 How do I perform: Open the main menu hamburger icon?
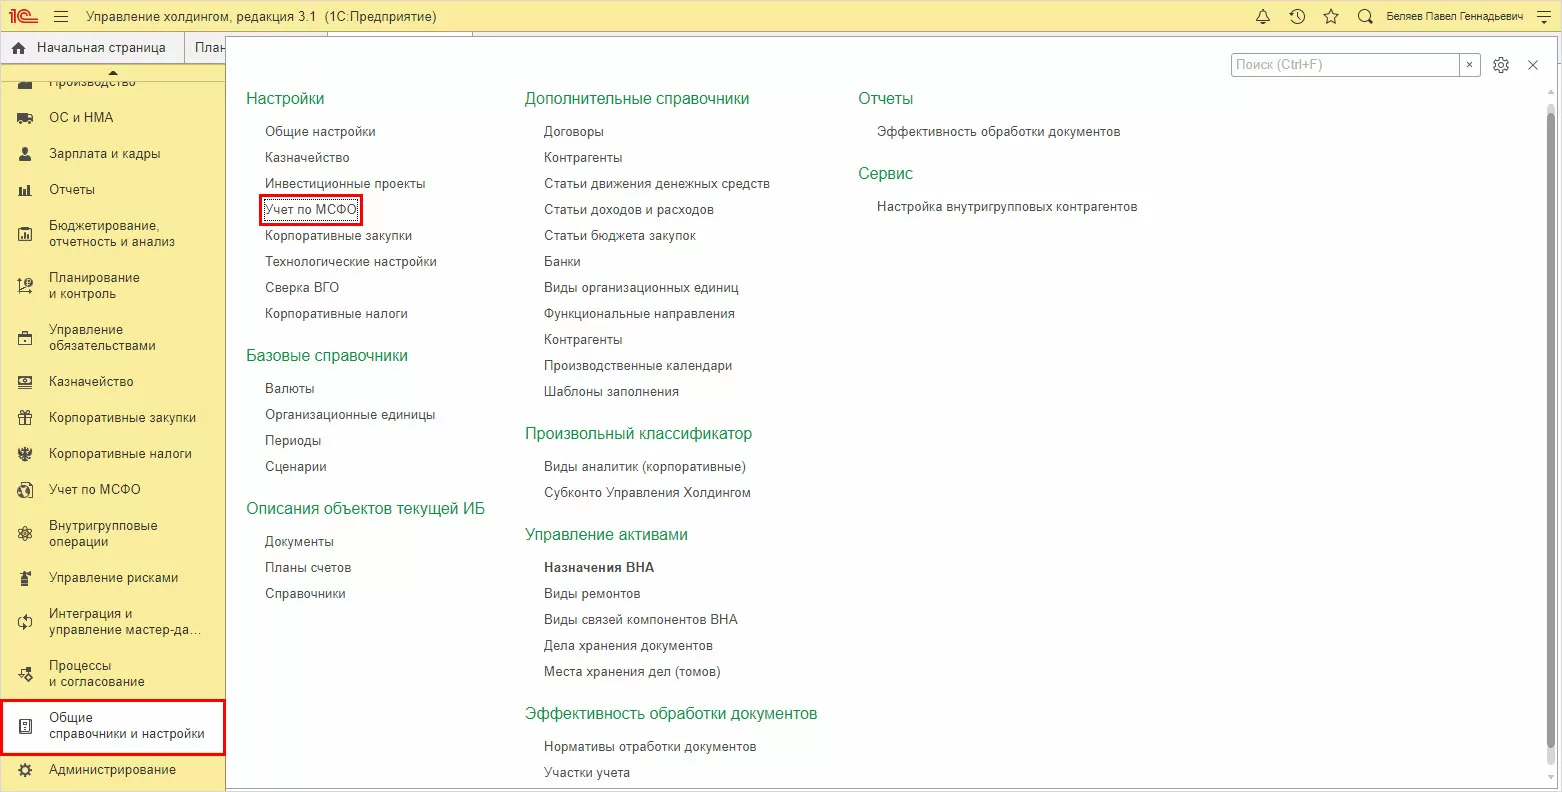(x=61, y=17)
